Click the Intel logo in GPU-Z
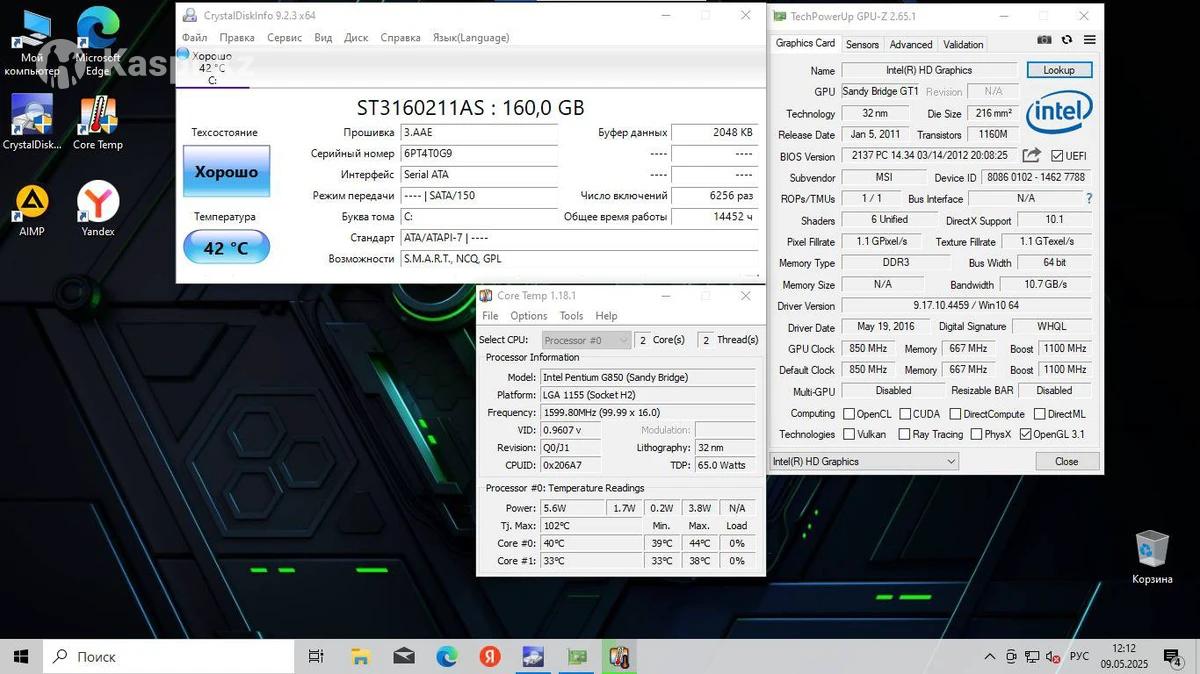Viewport: 1200px width, 674px height. click(1058, 112)
